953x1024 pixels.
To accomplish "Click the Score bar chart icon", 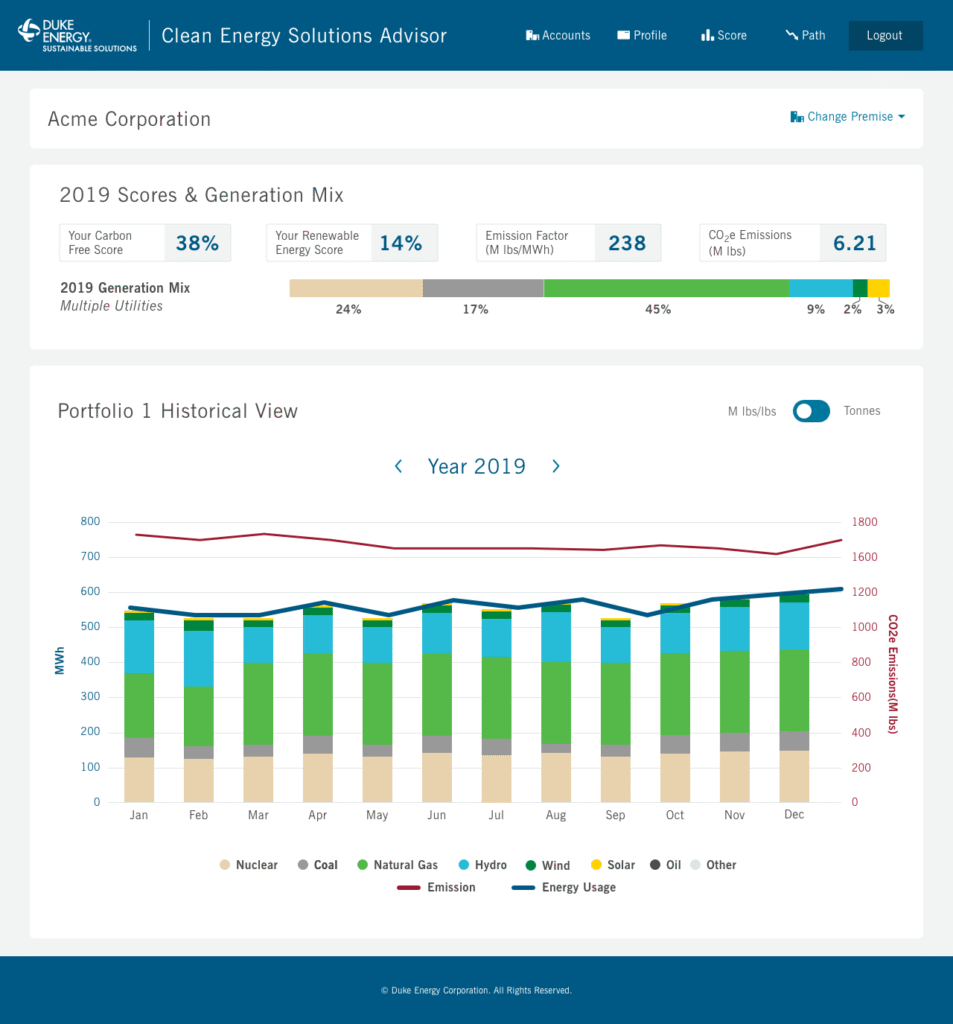I will pyautogui.click(x=707, y=35).
